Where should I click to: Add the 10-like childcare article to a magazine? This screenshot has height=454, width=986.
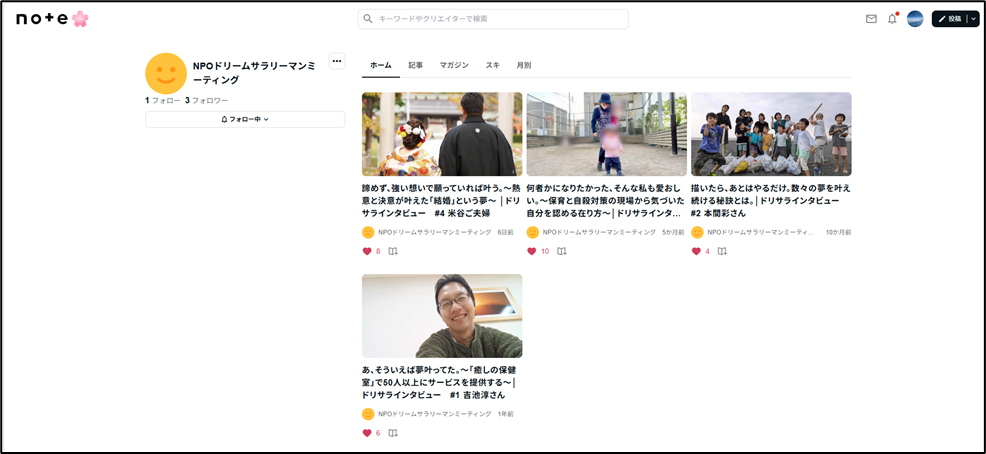(x=562, y=251)
